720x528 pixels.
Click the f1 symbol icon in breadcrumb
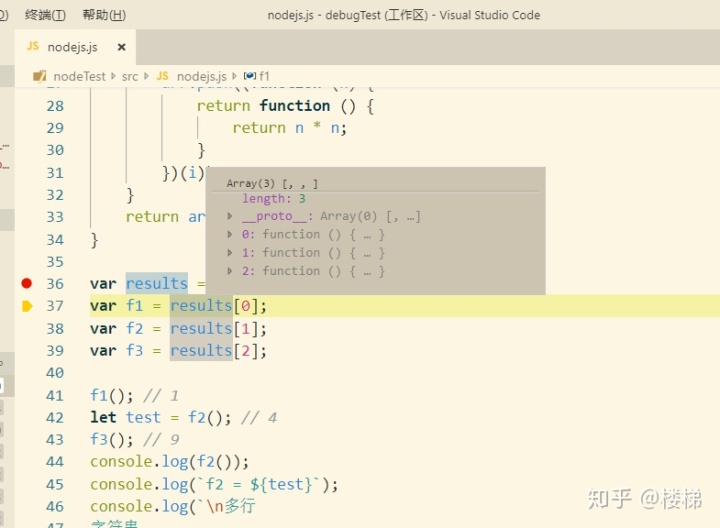point(250,76)
